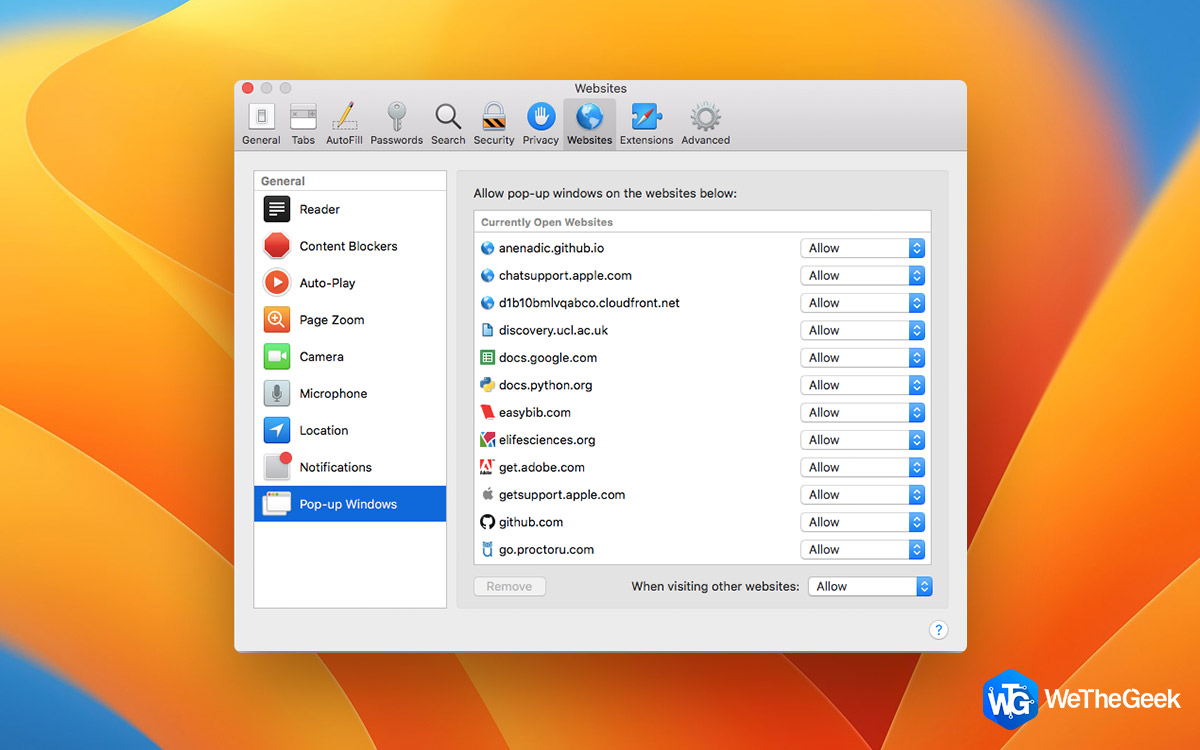Screen dimensions: 1200x750
Task: Open Allow dropdown for docs.google.com
Action: coord(863,358)
